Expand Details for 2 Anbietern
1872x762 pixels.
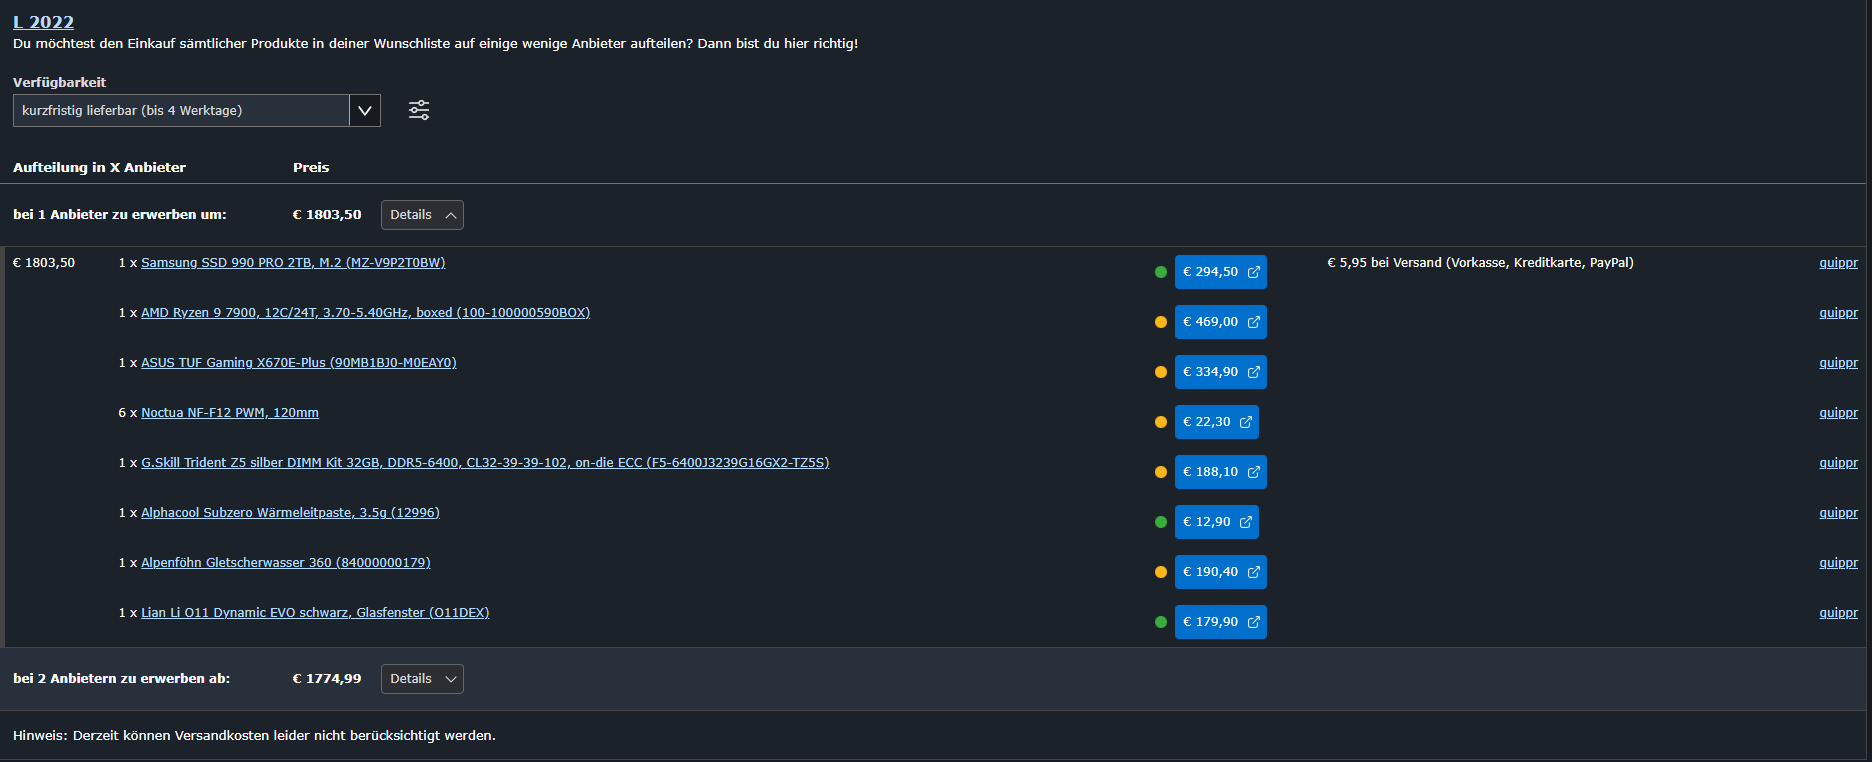tap(422, 679)
